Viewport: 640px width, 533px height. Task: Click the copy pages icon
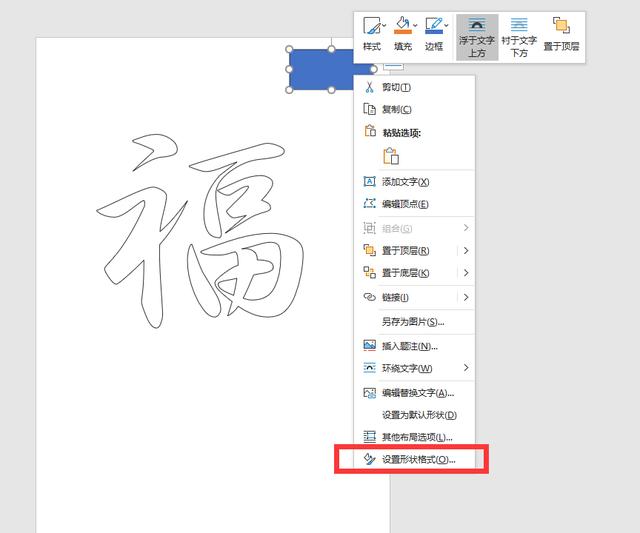(369, 109)
